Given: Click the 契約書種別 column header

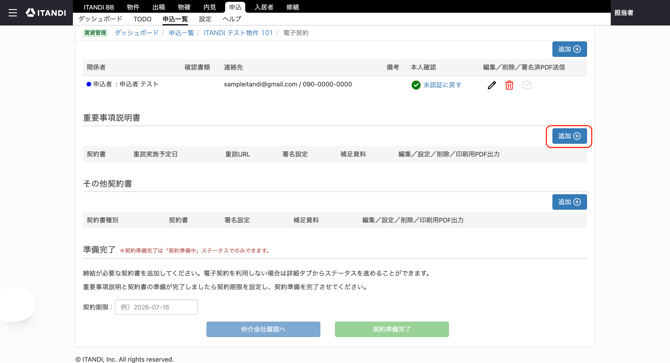Looking at the screenshot, I should click(103, 220).
